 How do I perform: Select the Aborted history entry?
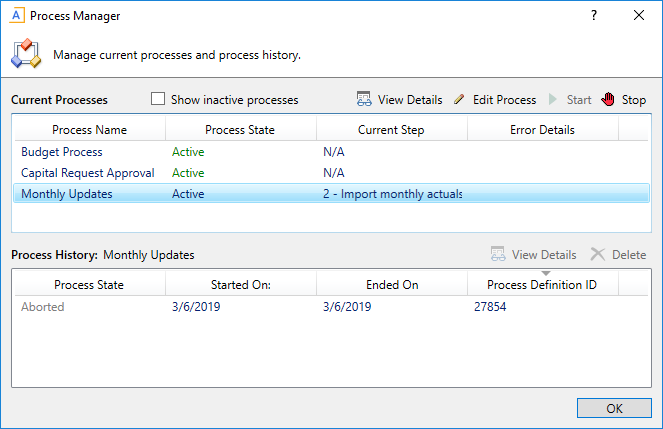point(43,307)
